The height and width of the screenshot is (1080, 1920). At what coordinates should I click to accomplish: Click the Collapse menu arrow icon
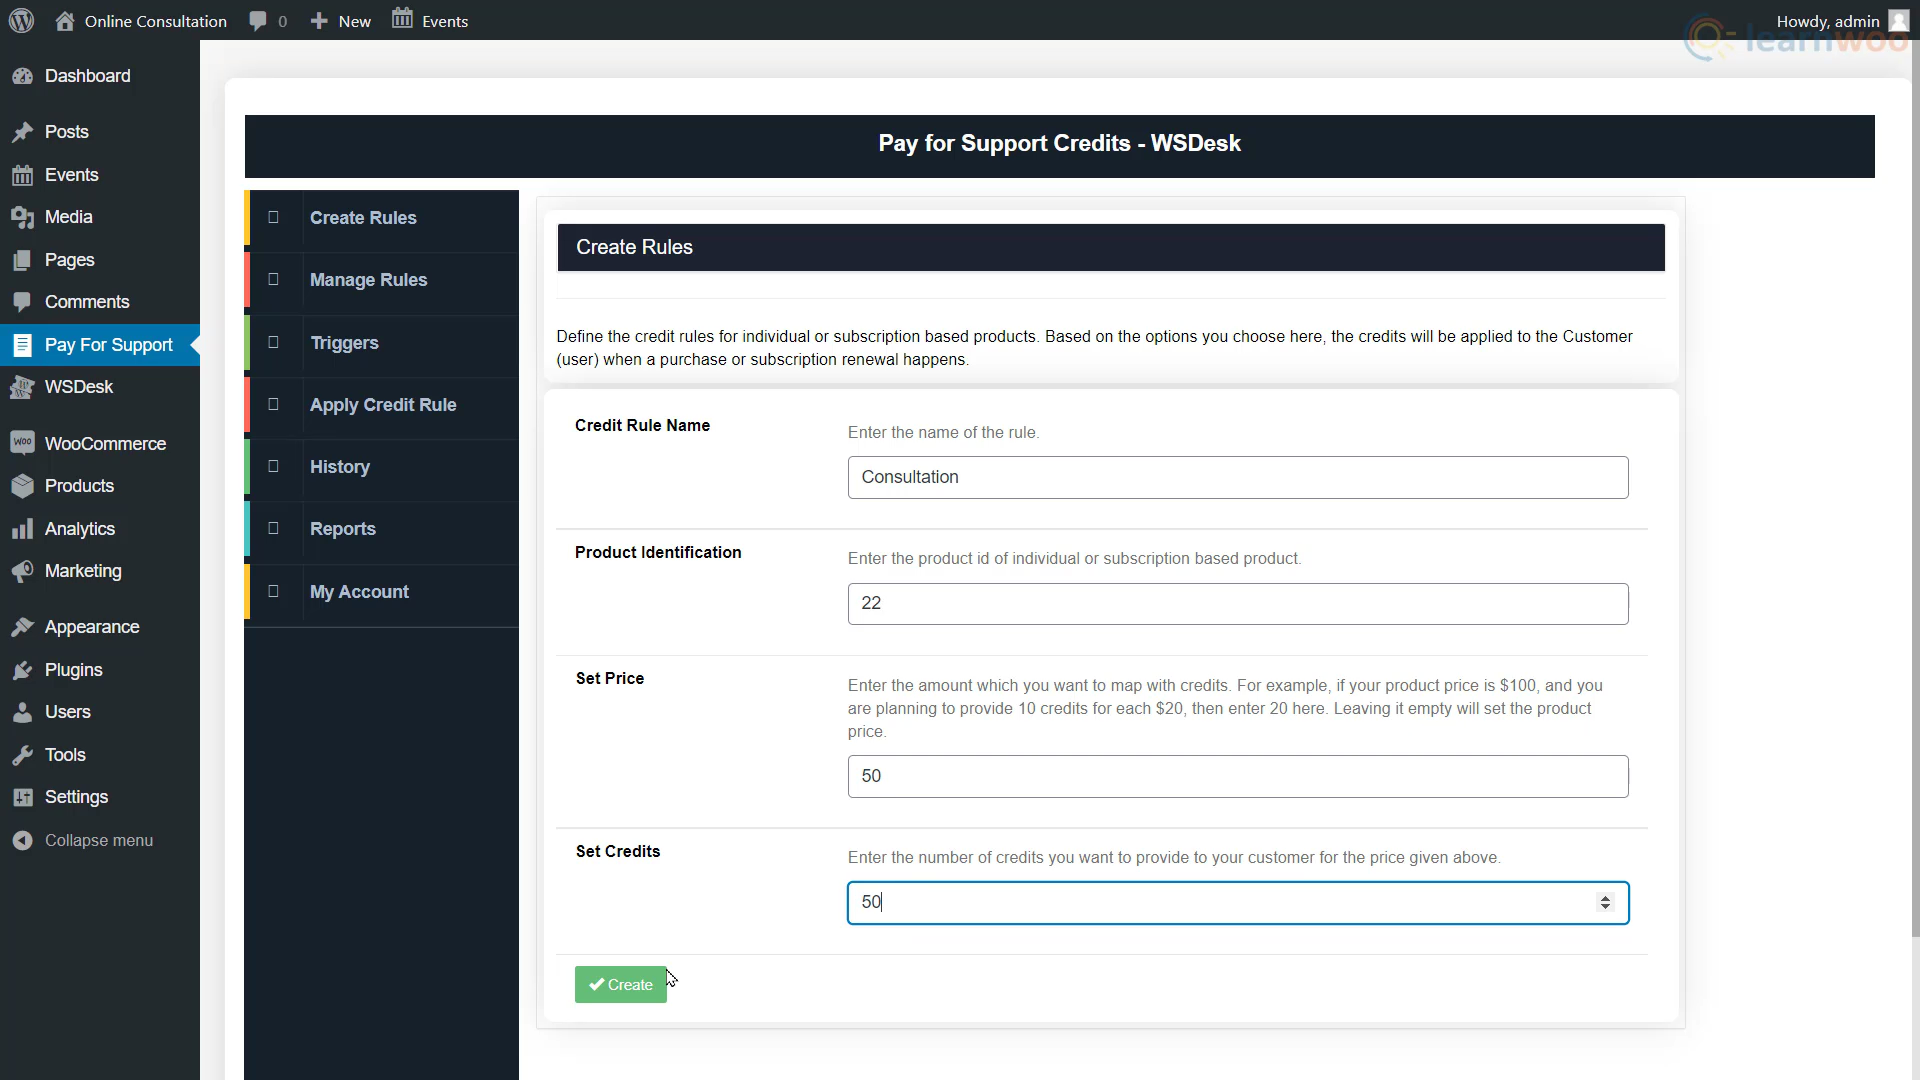tap(22, 840)
